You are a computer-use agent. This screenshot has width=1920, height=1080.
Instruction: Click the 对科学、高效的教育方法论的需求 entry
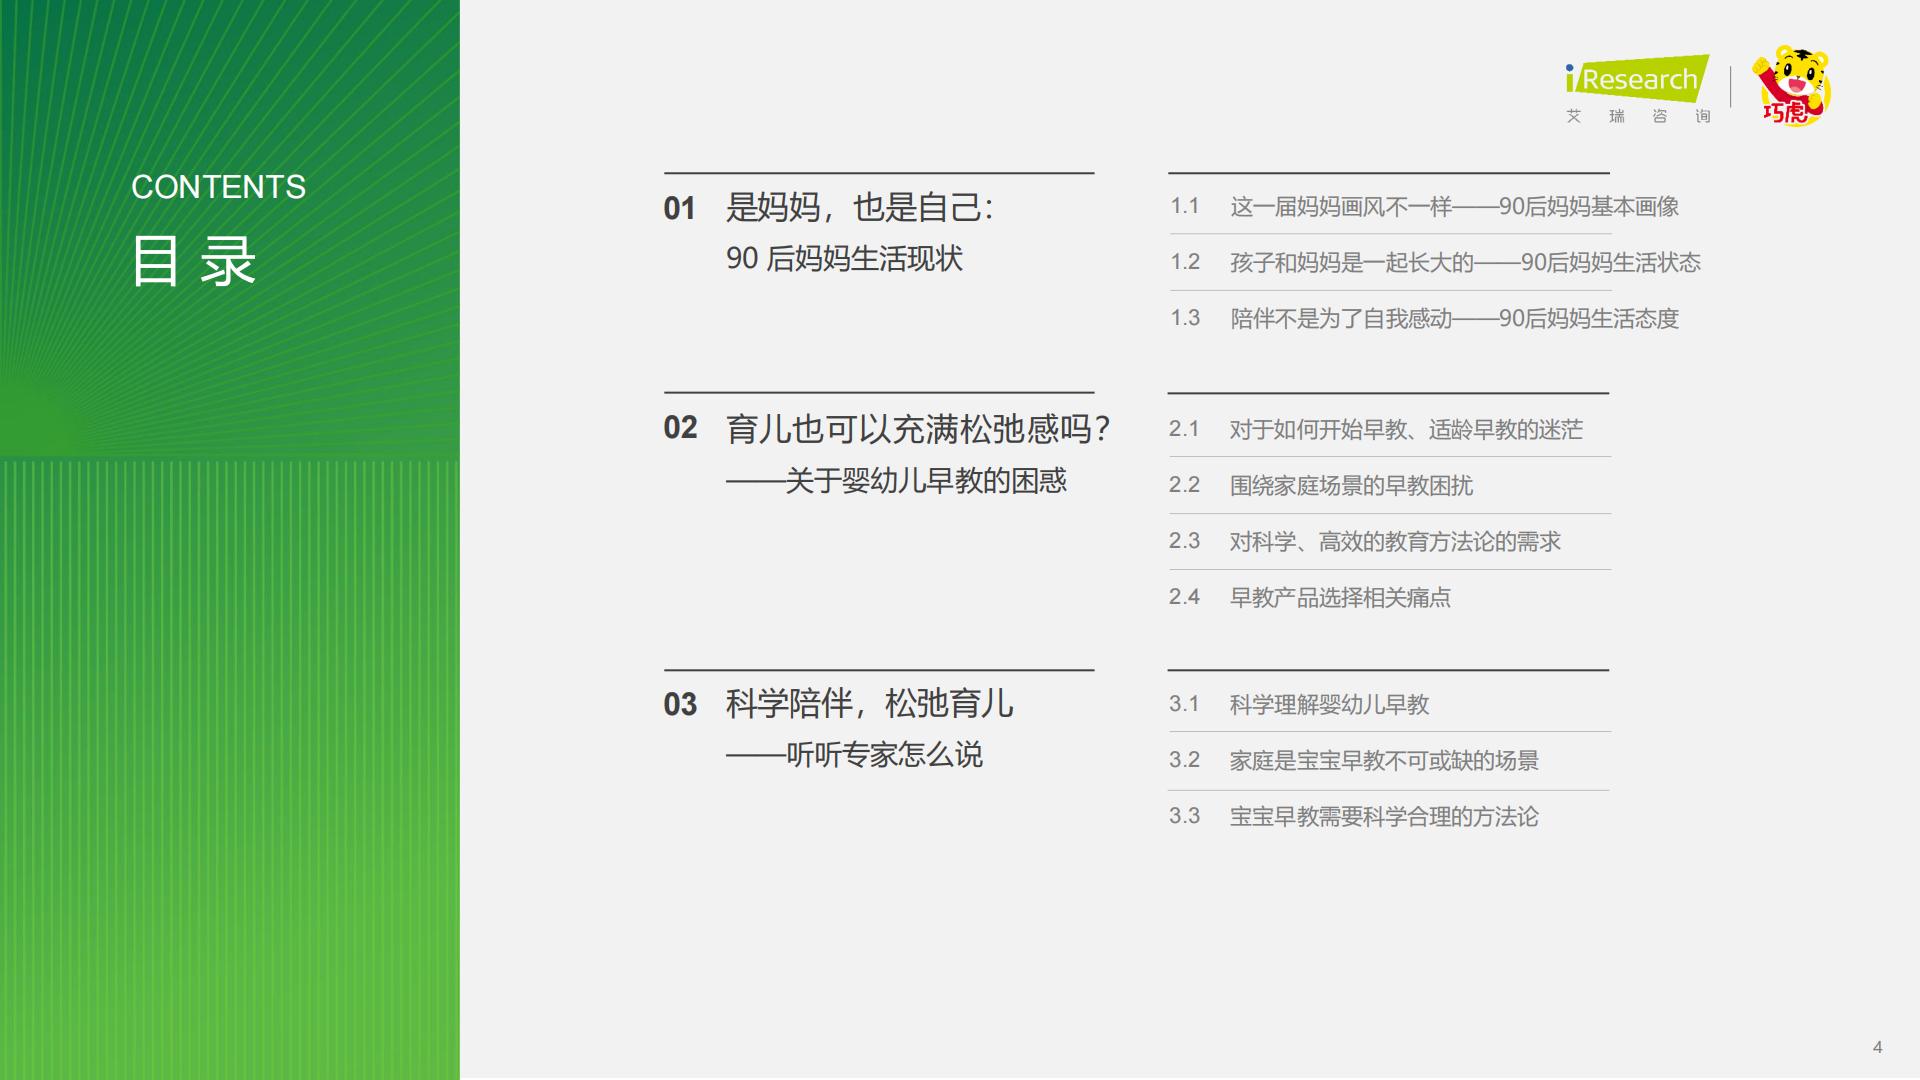(x=1395, y=542)
